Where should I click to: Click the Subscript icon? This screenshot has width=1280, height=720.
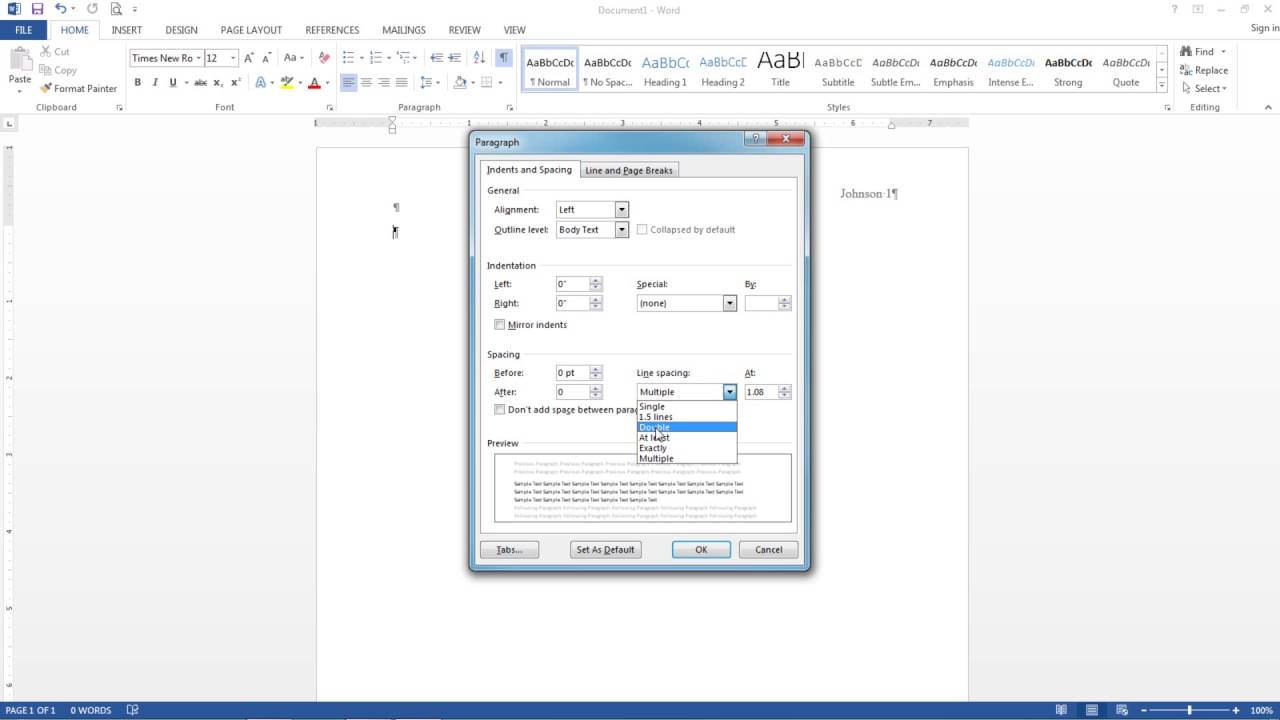[218, 83]
